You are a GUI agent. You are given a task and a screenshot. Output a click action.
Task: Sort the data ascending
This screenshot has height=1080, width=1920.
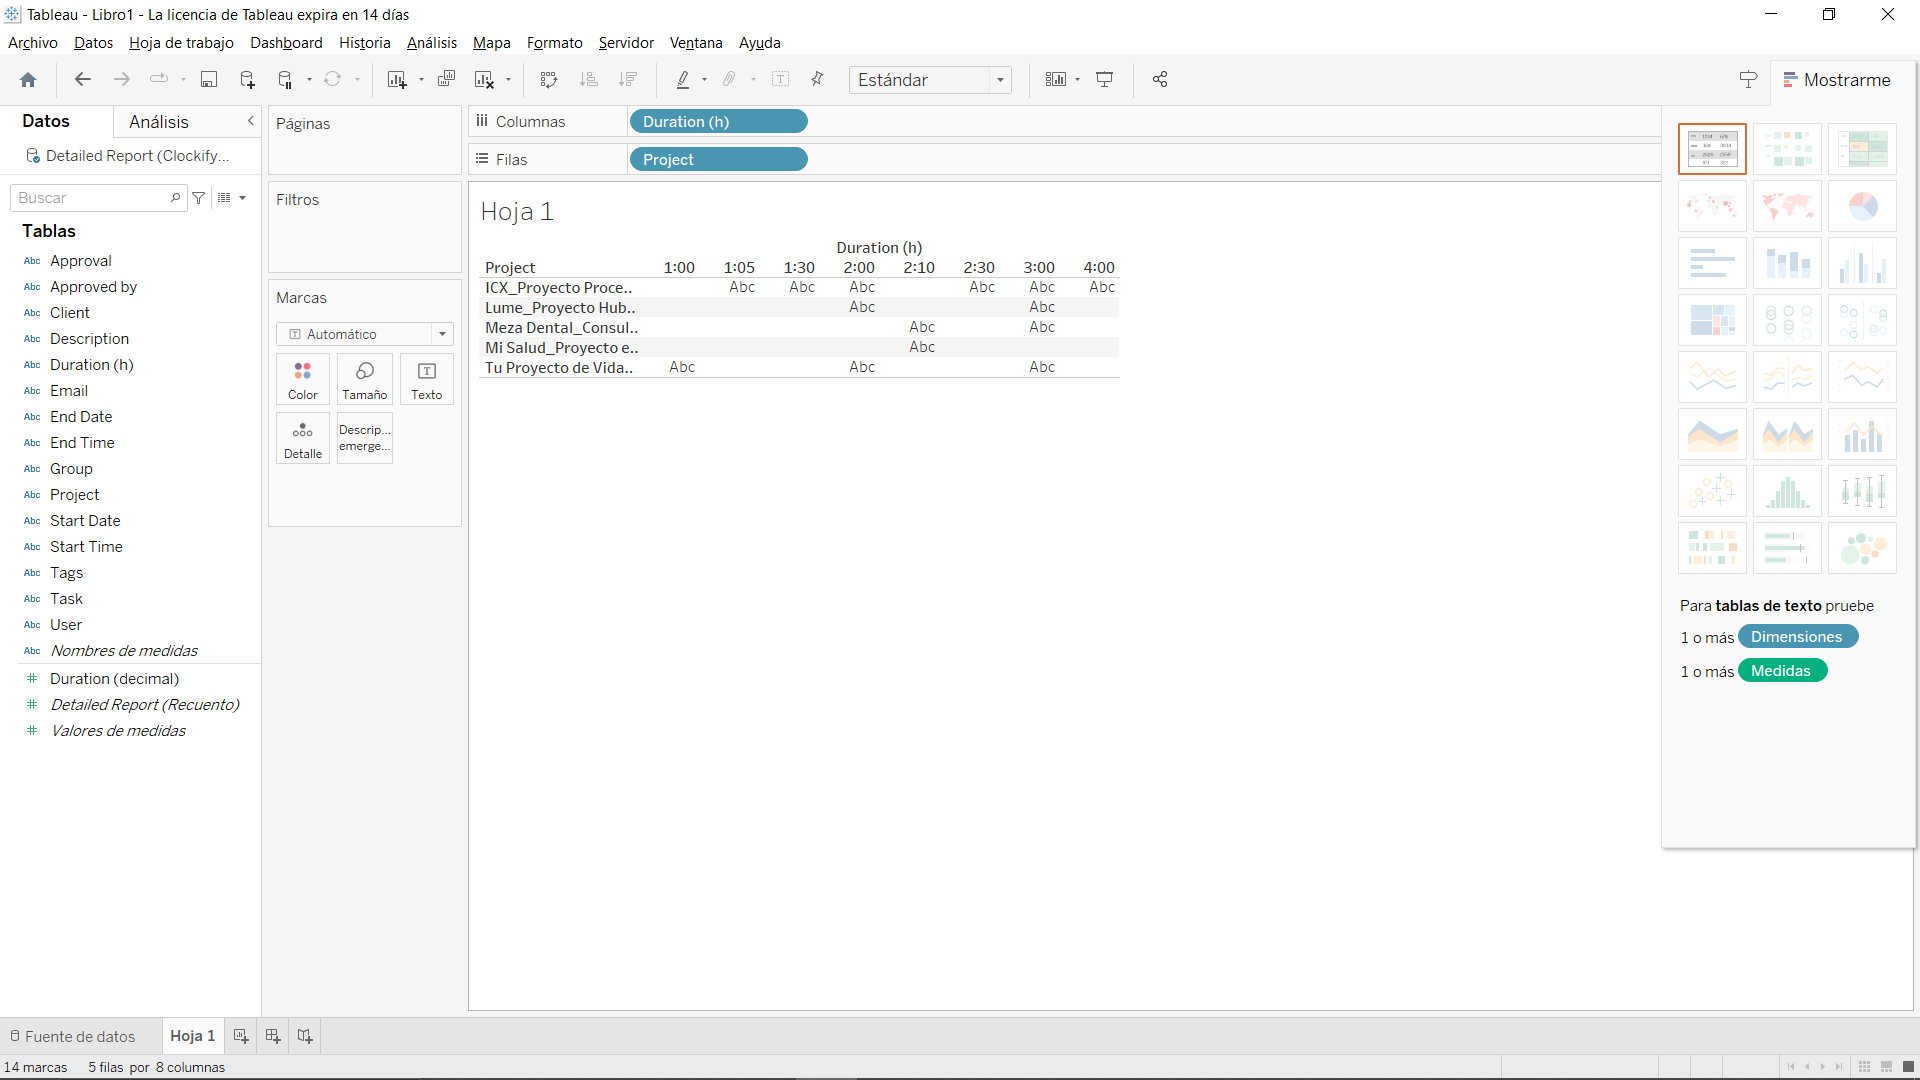[x=590, y=79]
